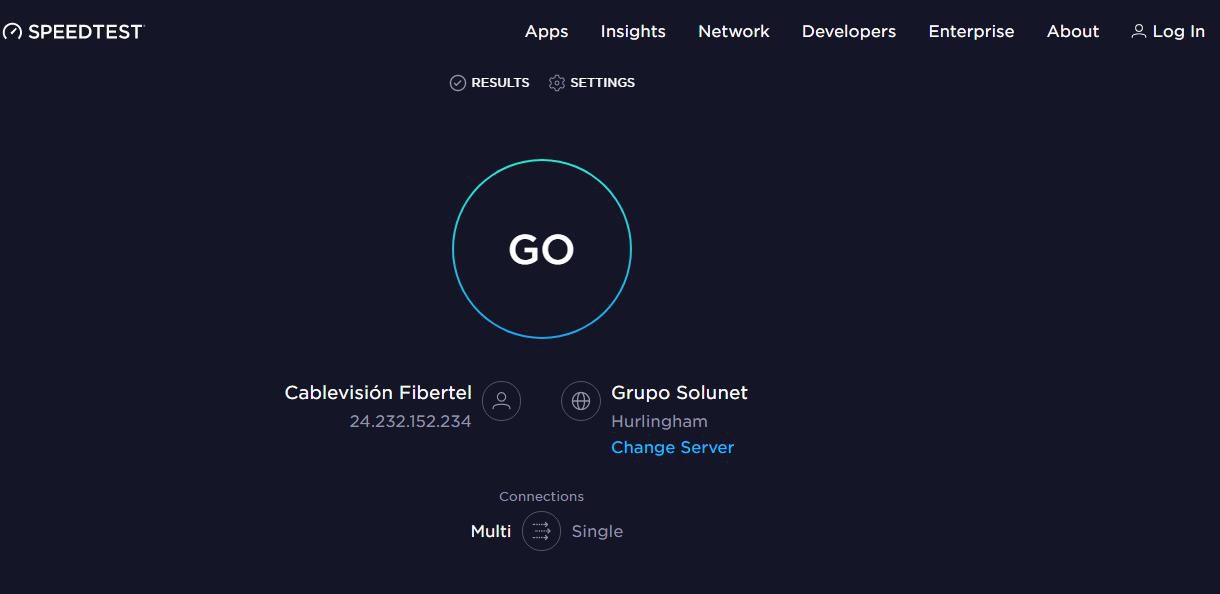The height and width of the screenshot is (594, 1220).
Task: Click the Results checkmark icon
Action: coord(458,83)
